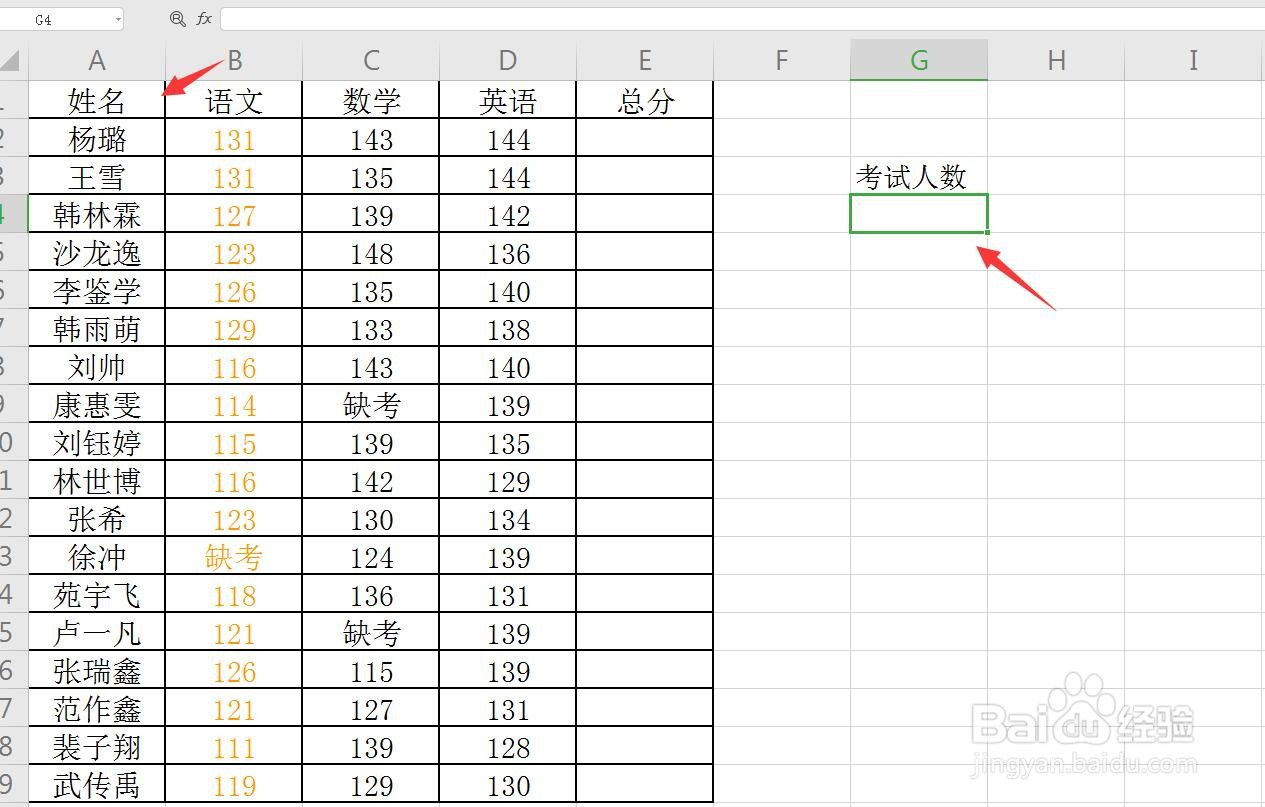Click 徐冲's 语文 cell showing 缺考
This screenshot has height=807, width=1265.
[234, 556]
